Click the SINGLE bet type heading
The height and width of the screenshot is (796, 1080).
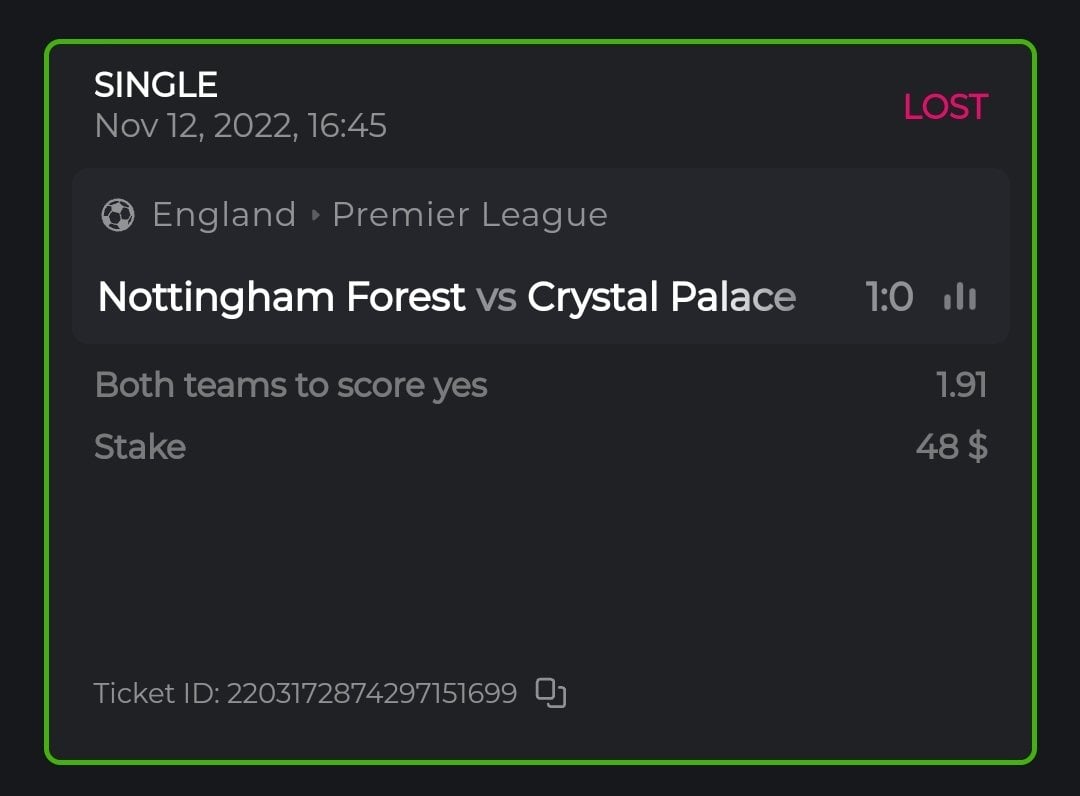click(155, 85)
